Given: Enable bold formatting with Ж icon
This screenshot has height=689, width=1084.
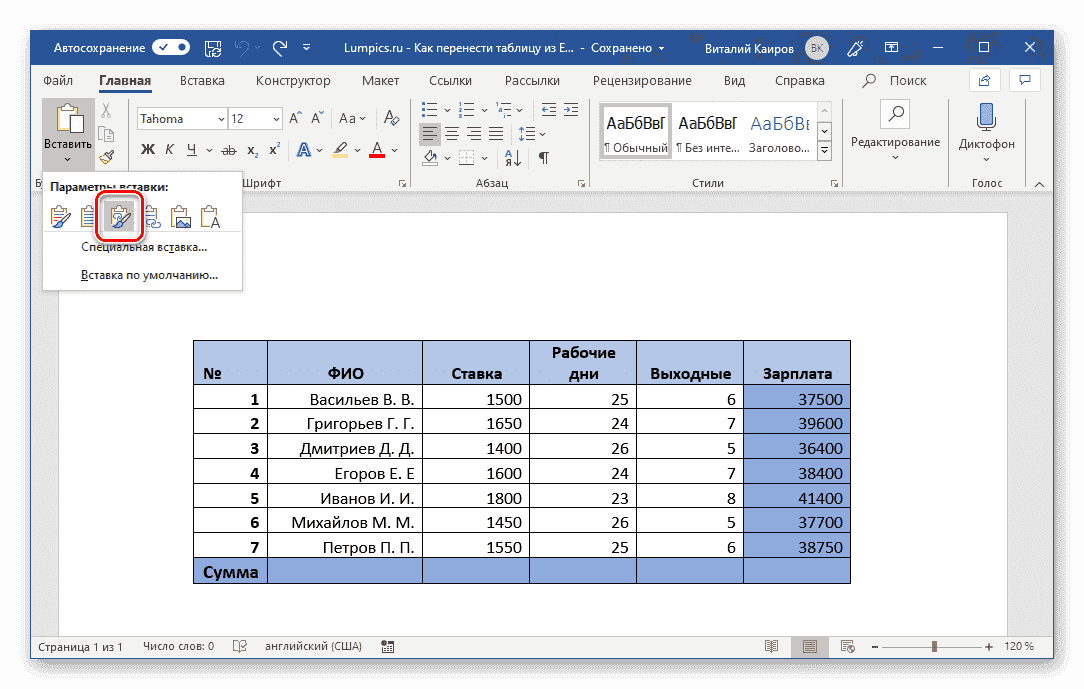Looking at the screenshot, I should click(x=148, y=149).
